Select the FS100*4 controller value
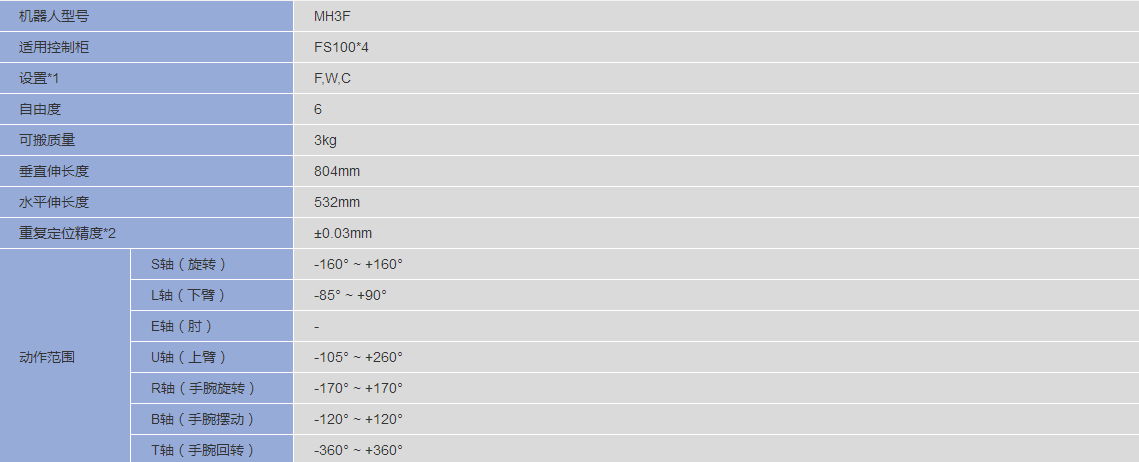The image size is (1139, 462). [342, 47]
